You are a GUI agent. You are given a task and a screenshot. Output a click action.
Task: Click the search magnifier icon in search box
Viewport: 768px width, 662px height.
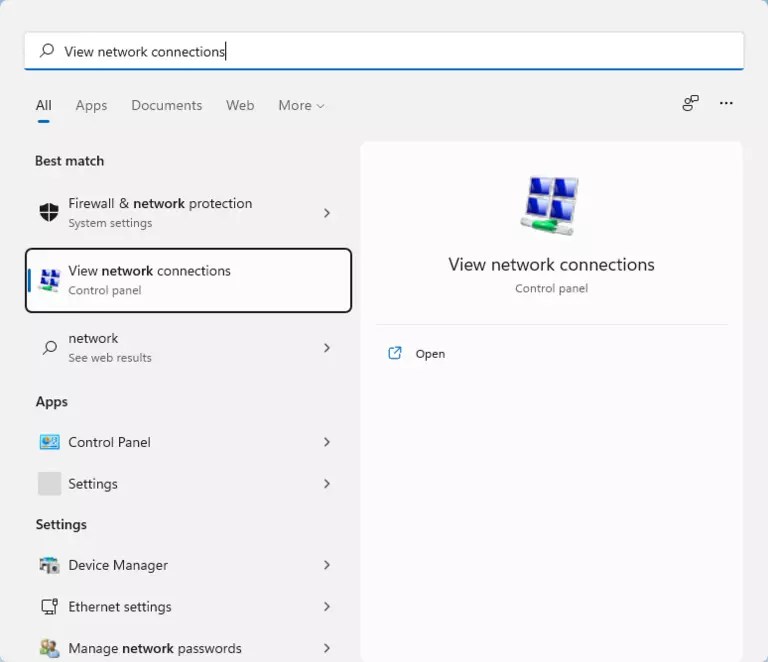[47, 50]
